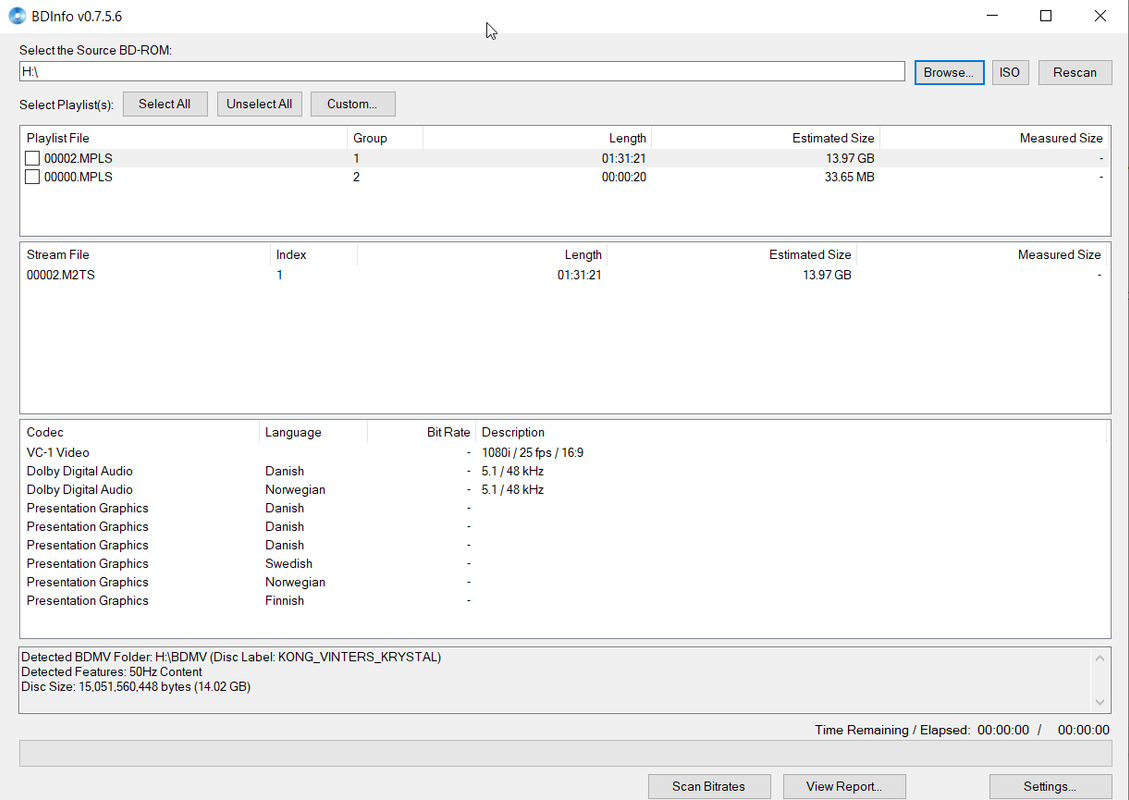
Task: Tick the 00000.MPLS playlist checkbox
Action: [32, 177]
